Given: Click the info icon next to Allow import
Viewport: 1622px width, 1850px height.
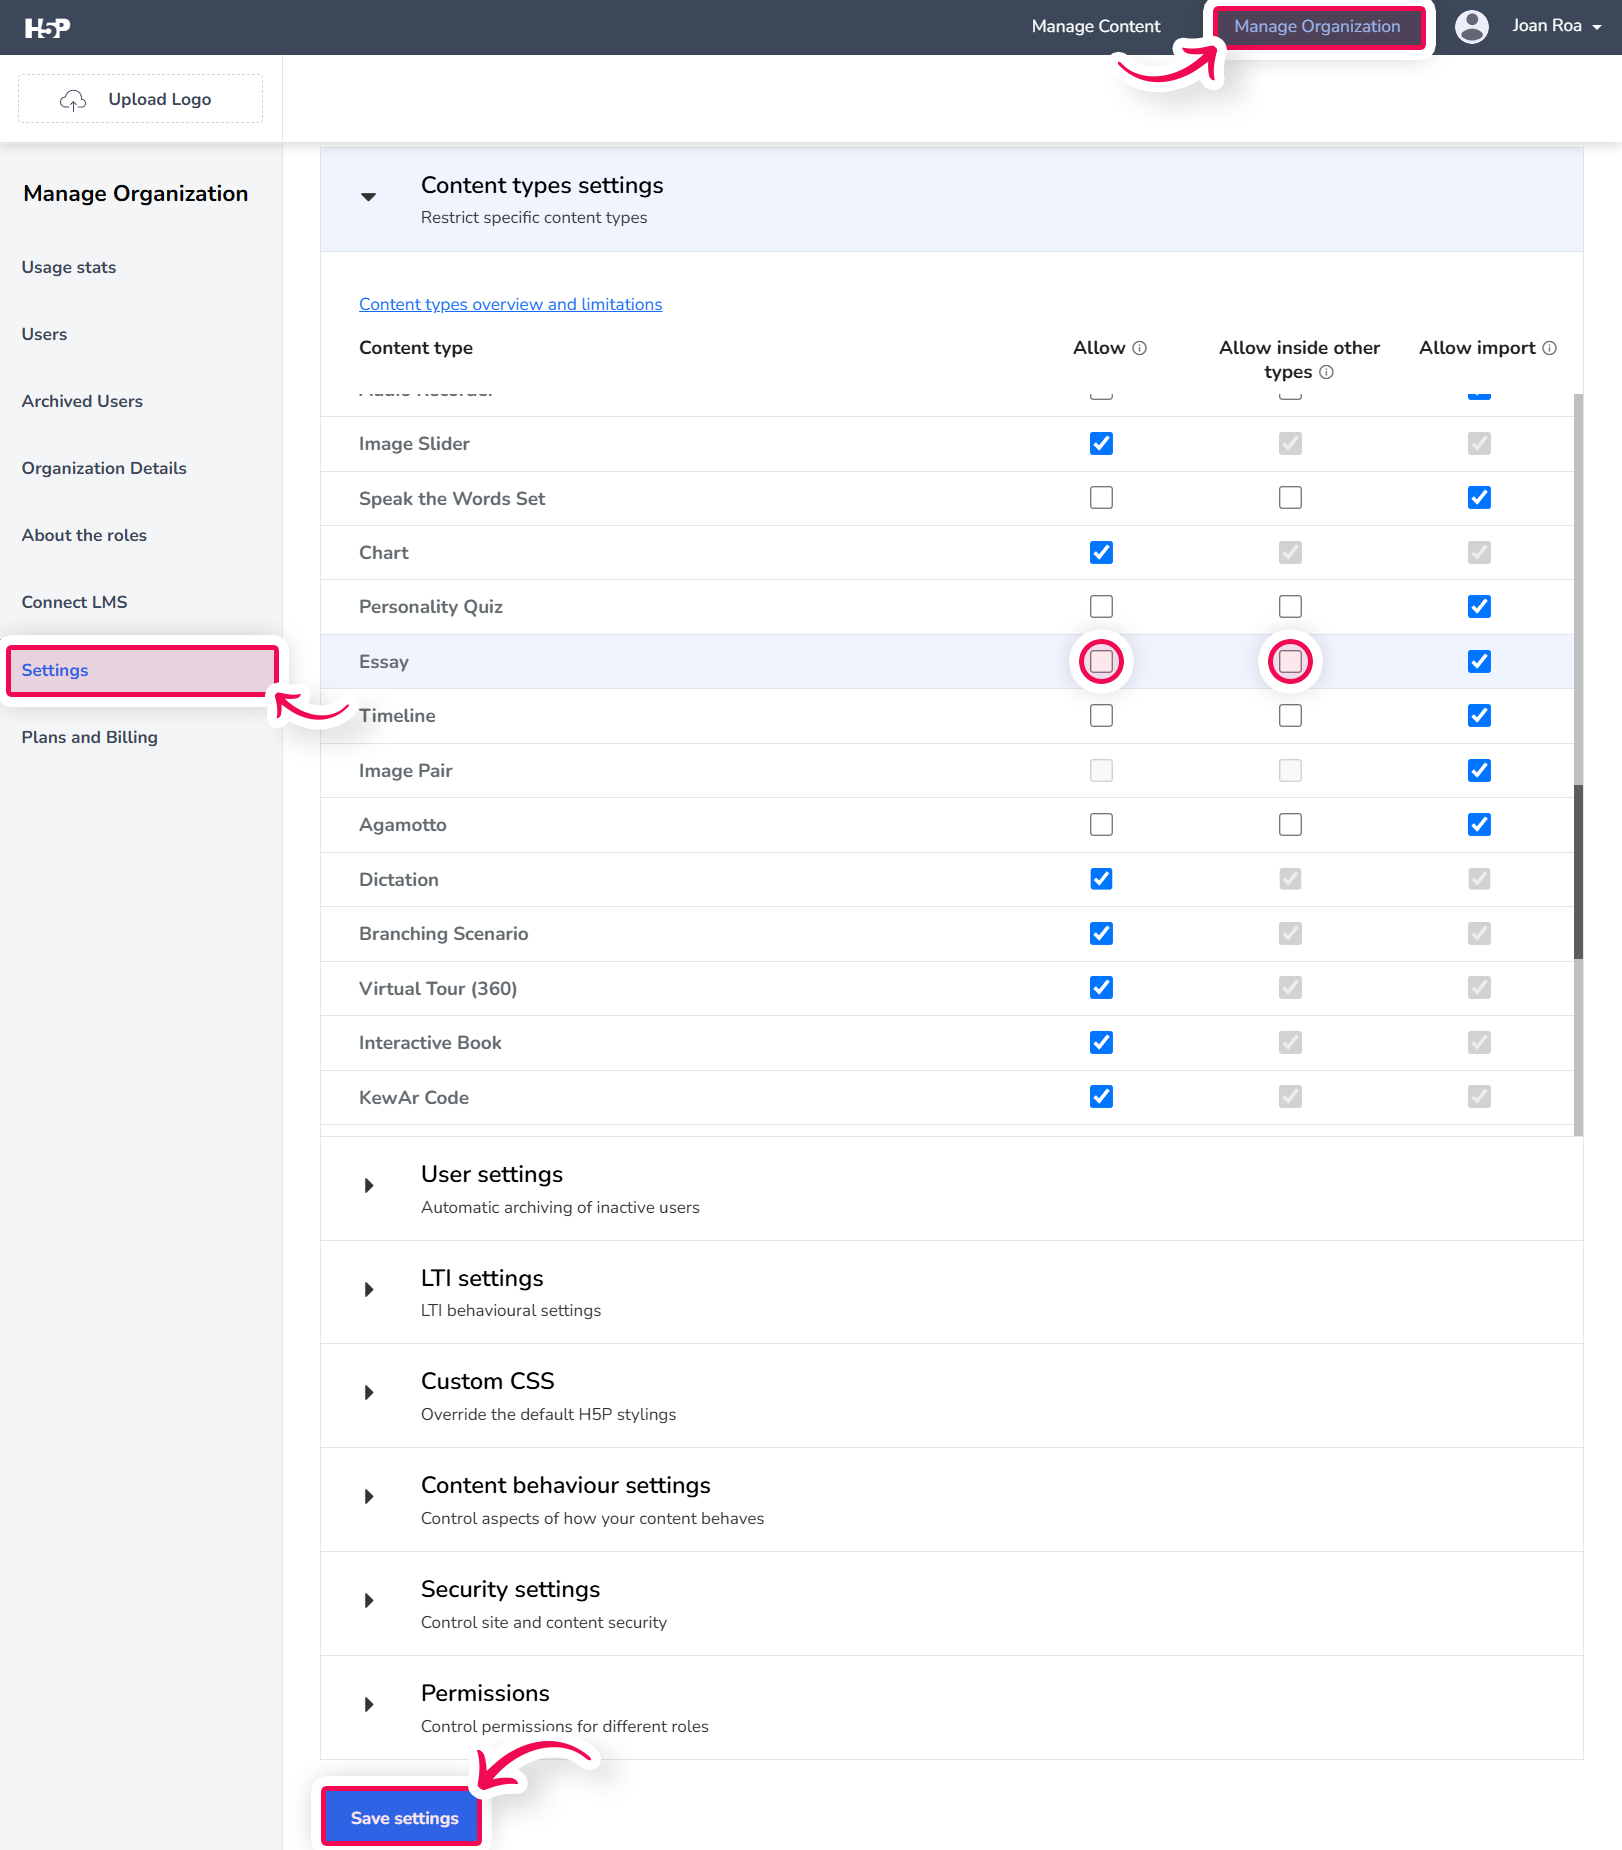Looking at the screenshot, I should (x=1549, y=348).
